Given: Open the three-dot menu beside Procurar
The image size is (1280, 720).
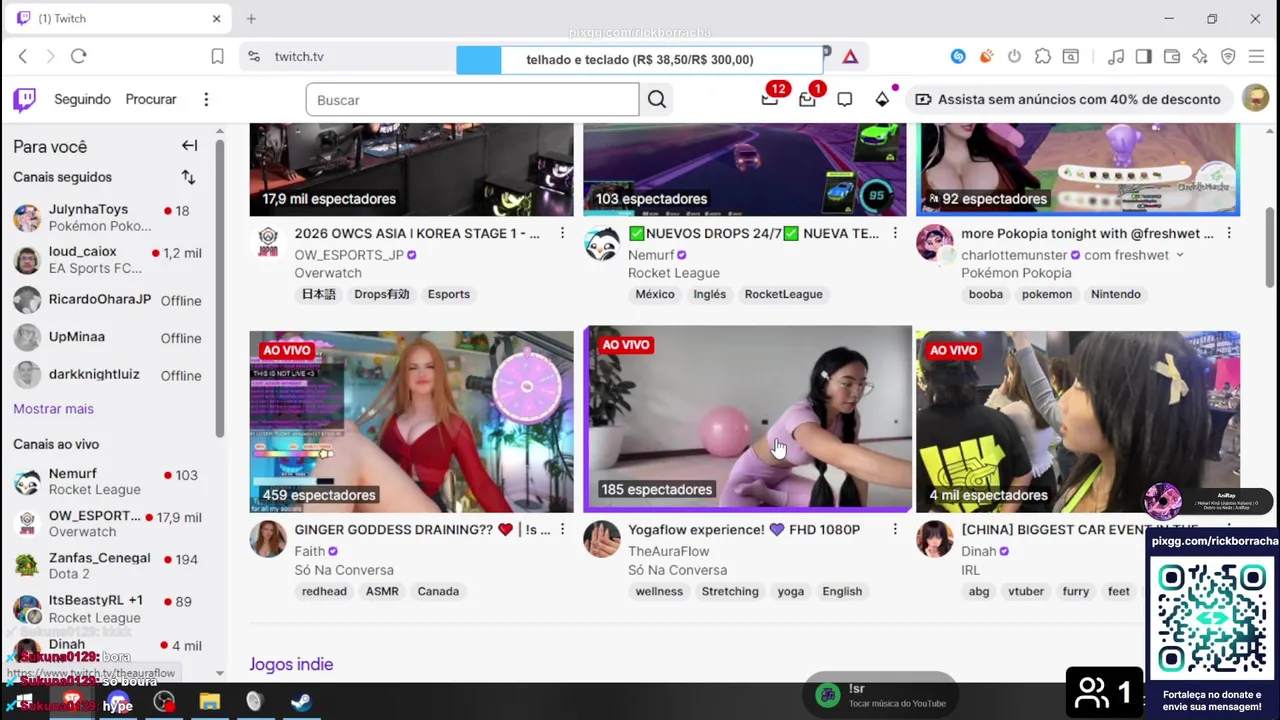Looking at the screenshot, I should [206, 99].
